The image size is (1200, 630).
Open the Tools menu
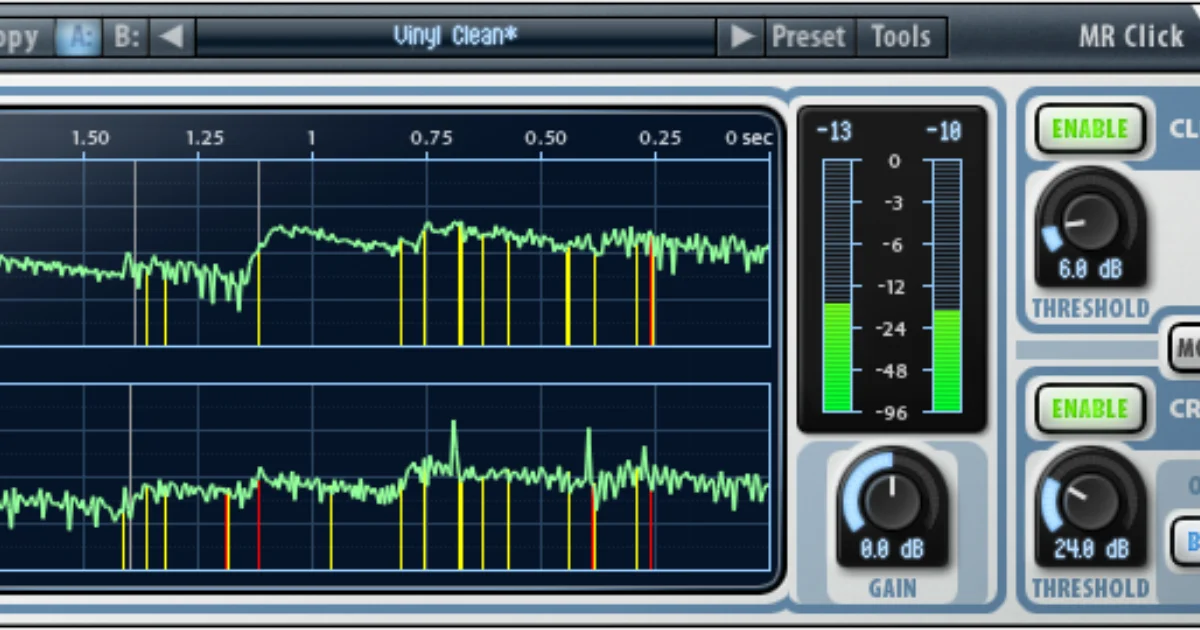click(x=901, y=37)
